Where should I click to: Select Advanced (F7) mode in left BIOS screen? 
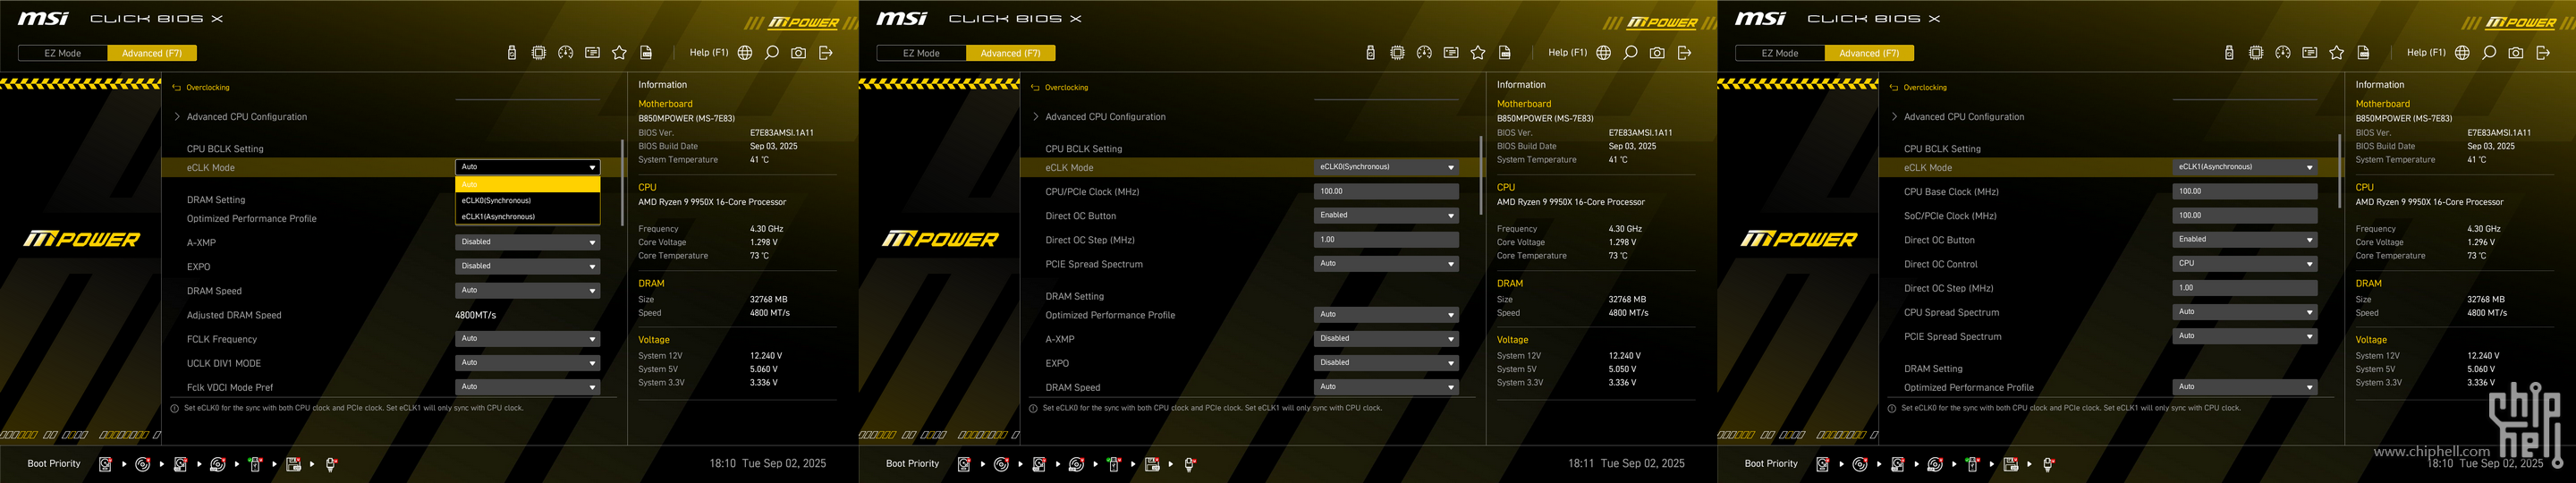pos(152,53)
